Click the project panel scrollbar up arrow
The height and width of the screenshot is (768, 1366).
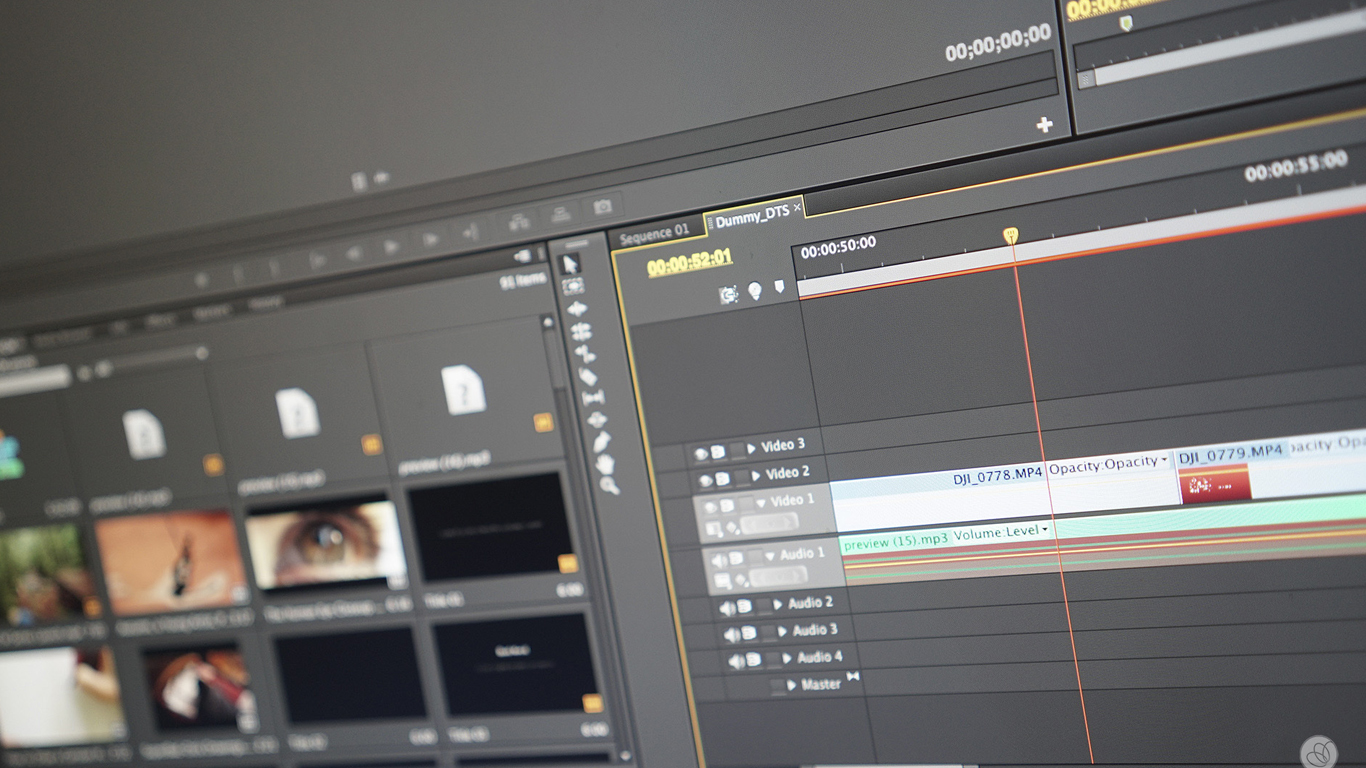click(546, 323)
